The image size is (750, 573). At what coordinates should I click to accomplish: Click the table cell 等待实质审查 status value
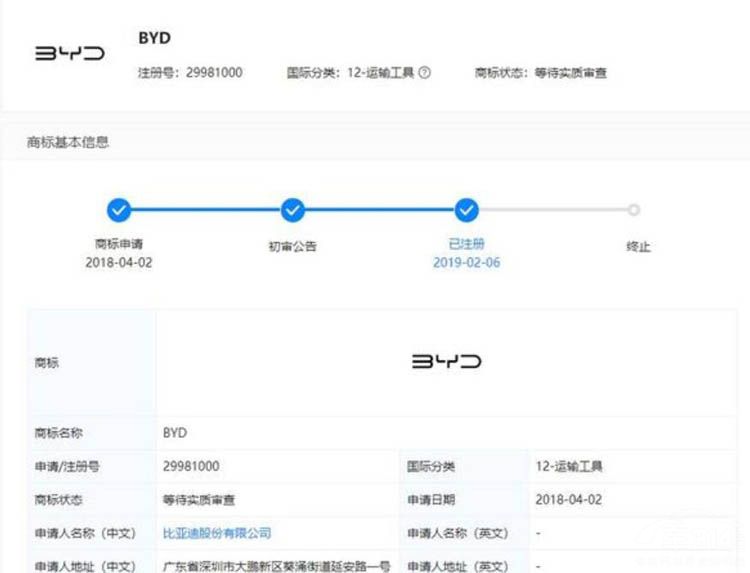tap(199, 500)
